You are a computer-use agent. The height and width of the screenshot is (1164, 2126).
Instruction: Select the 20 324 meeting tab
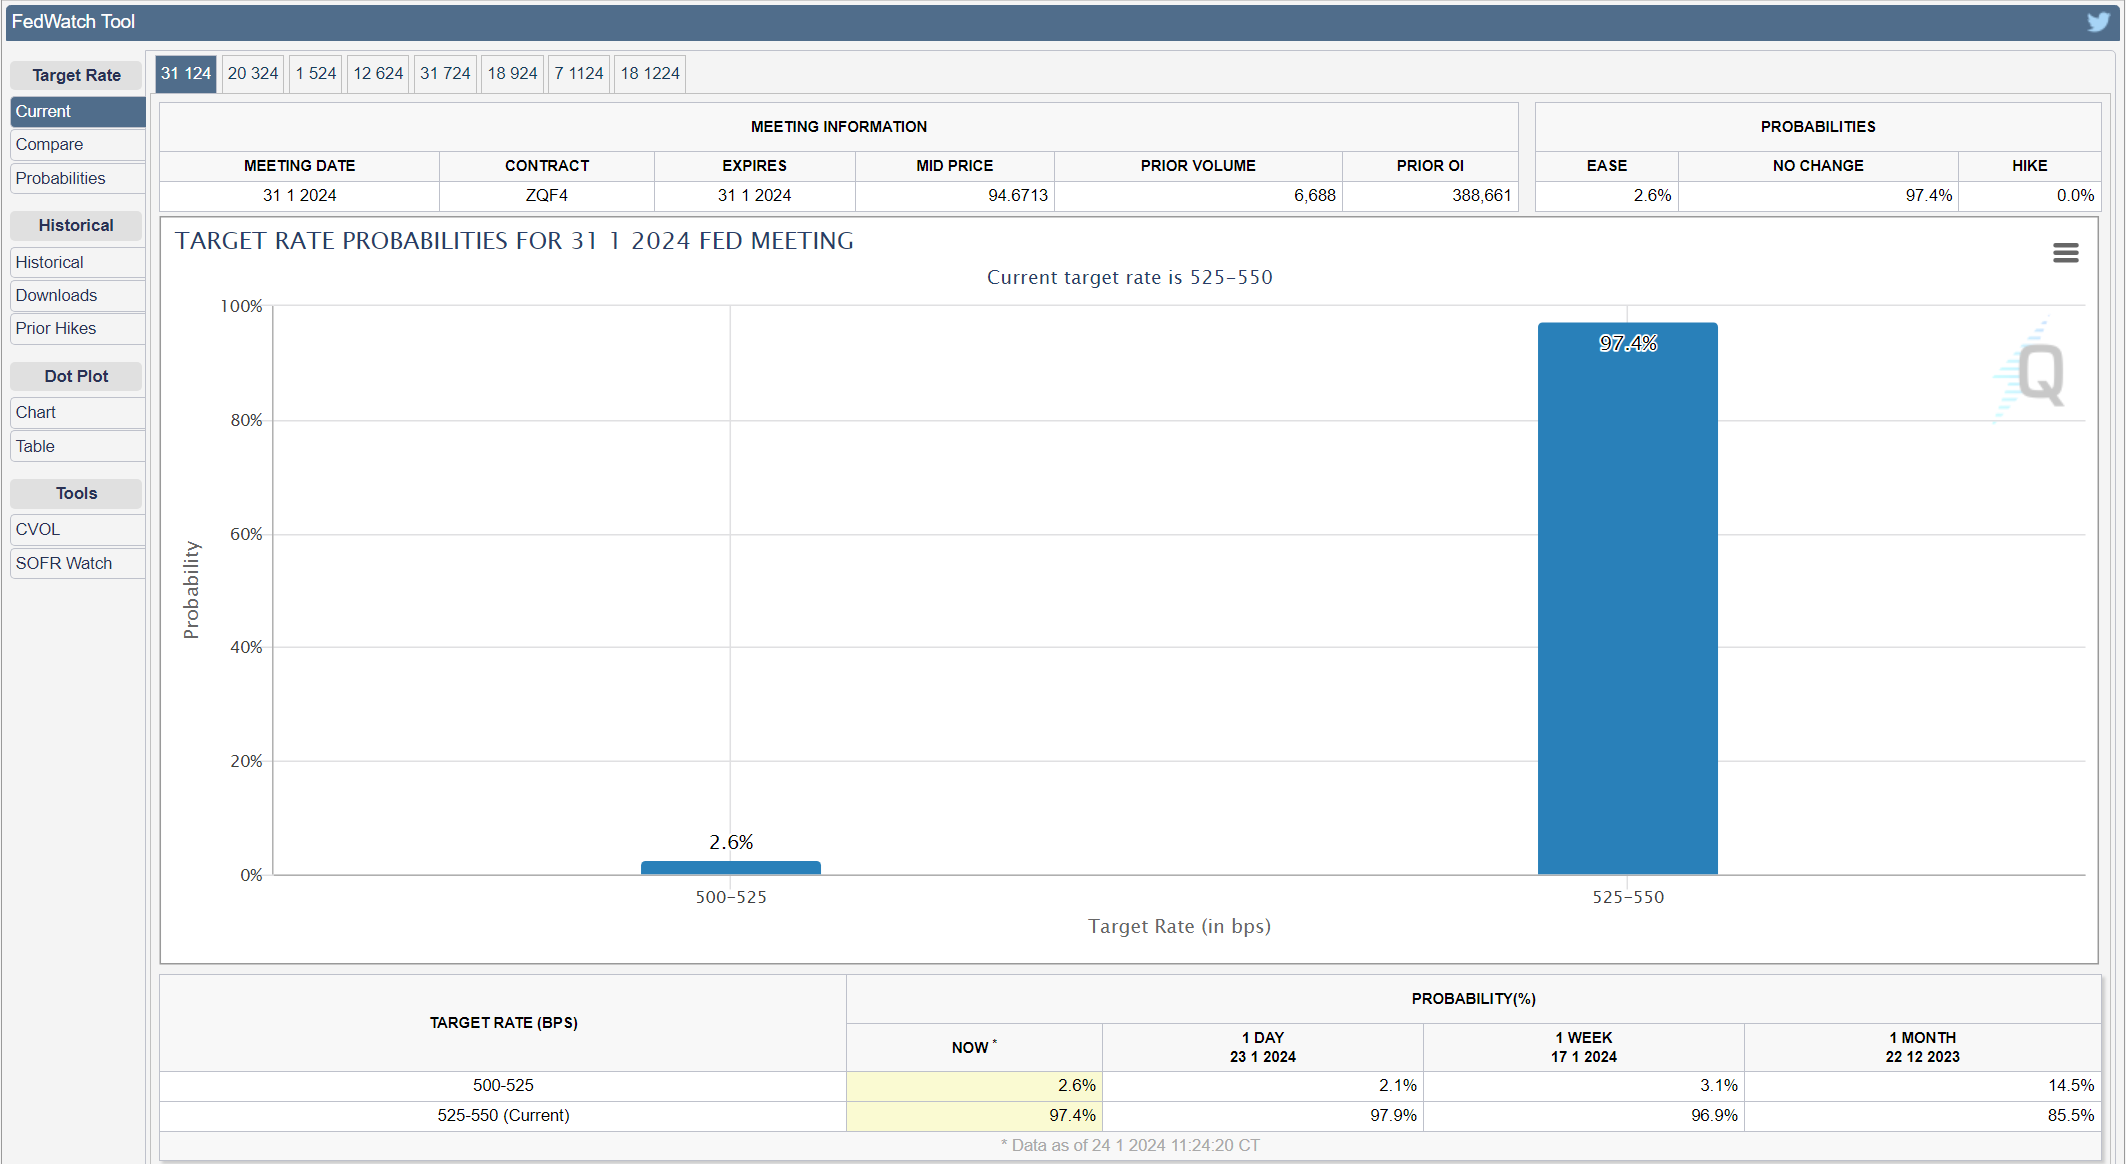pyautogui.click(x=253, y=74)
